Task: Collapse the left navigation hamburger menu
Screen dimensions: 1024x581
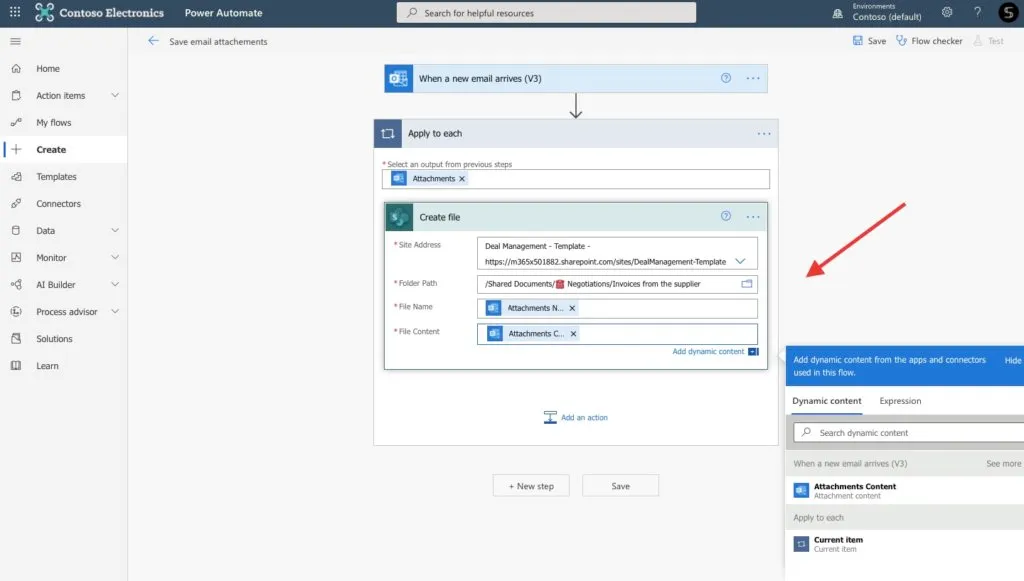Action: (16, 41)
